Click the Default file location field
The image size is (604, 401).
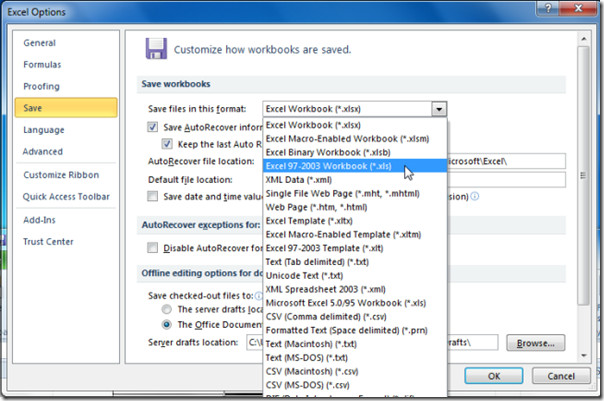pyautogui.click(x=506, y=180)
